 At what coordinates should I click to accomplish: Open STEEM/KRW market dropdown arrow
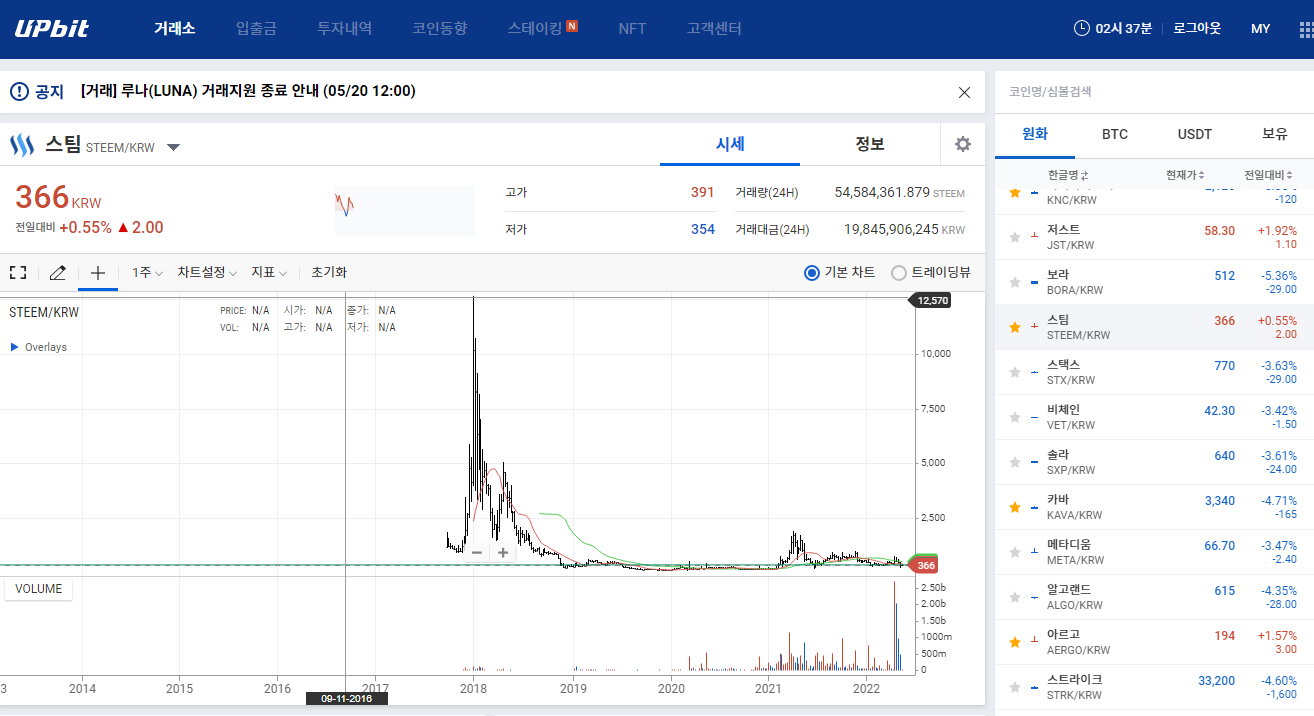pos(174,148)
